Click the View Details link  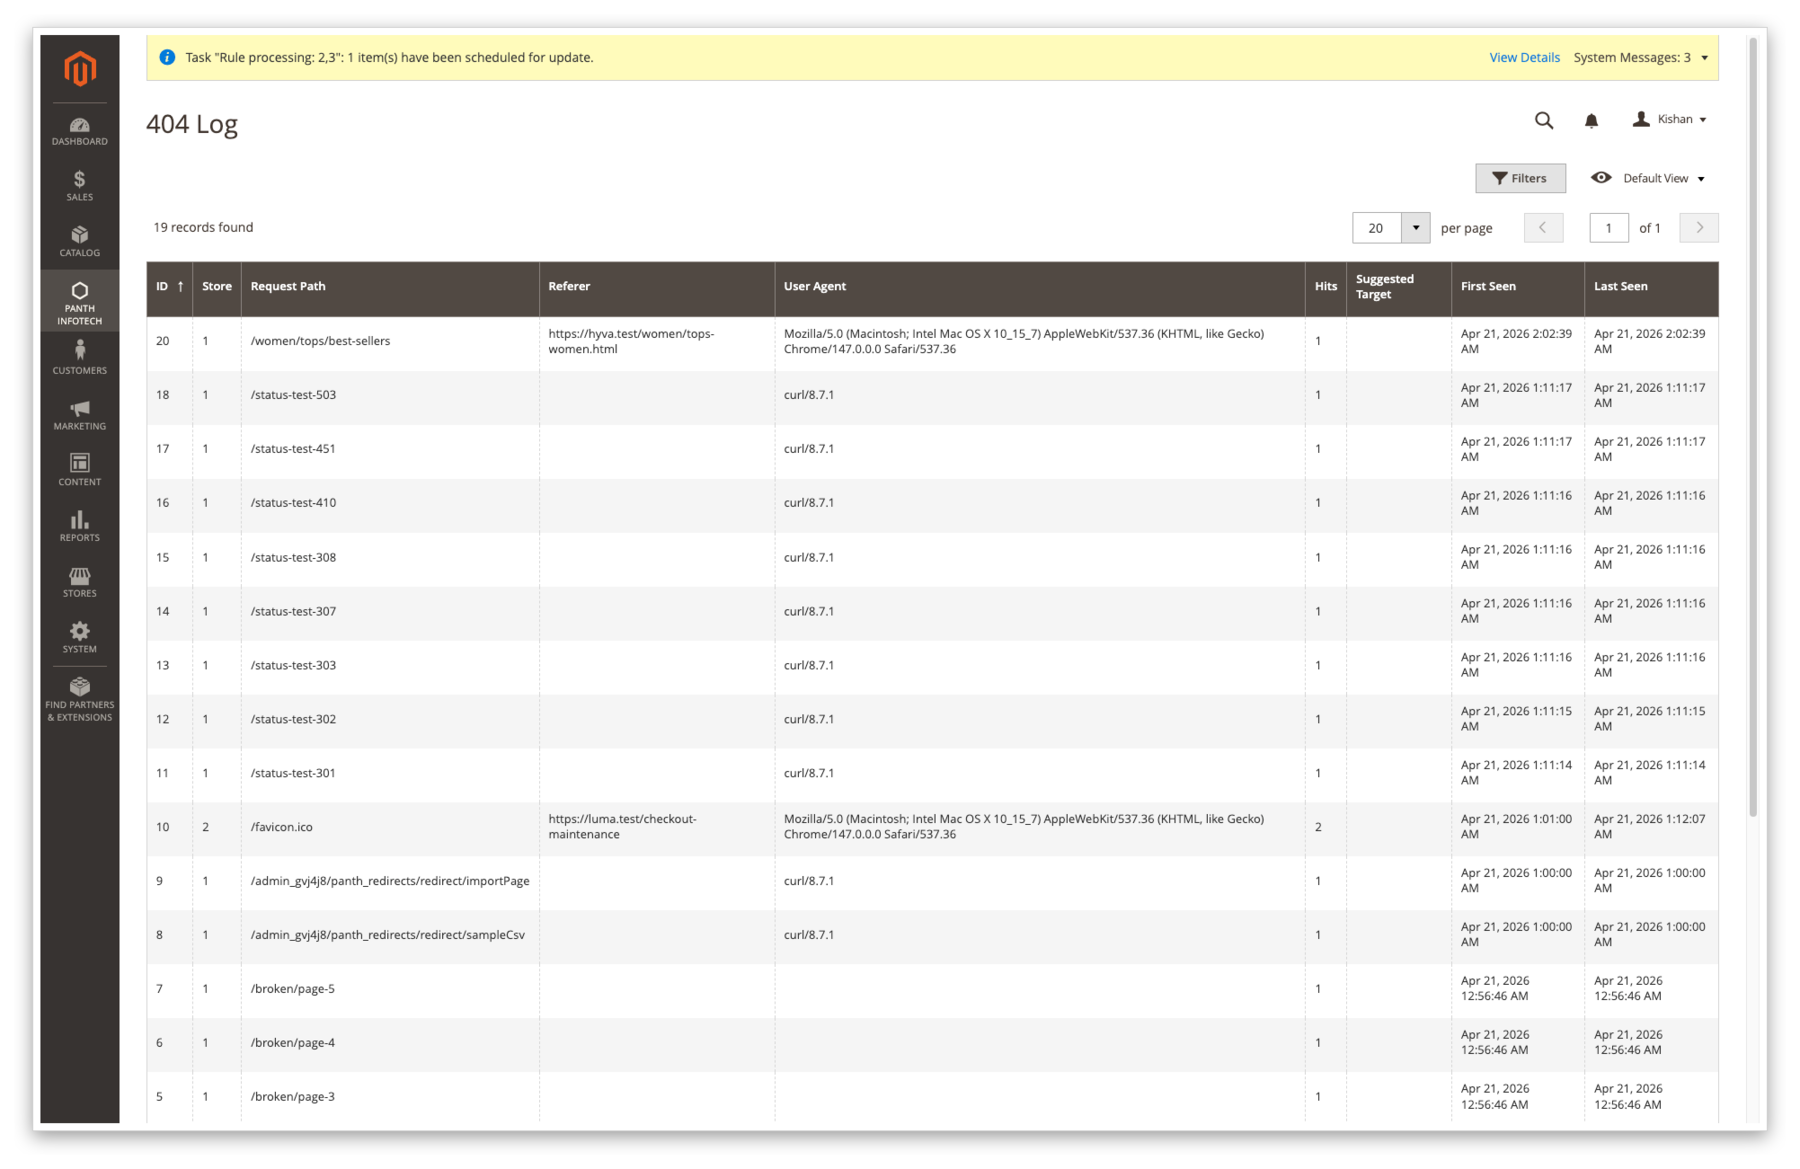(x=1524, y=58)
